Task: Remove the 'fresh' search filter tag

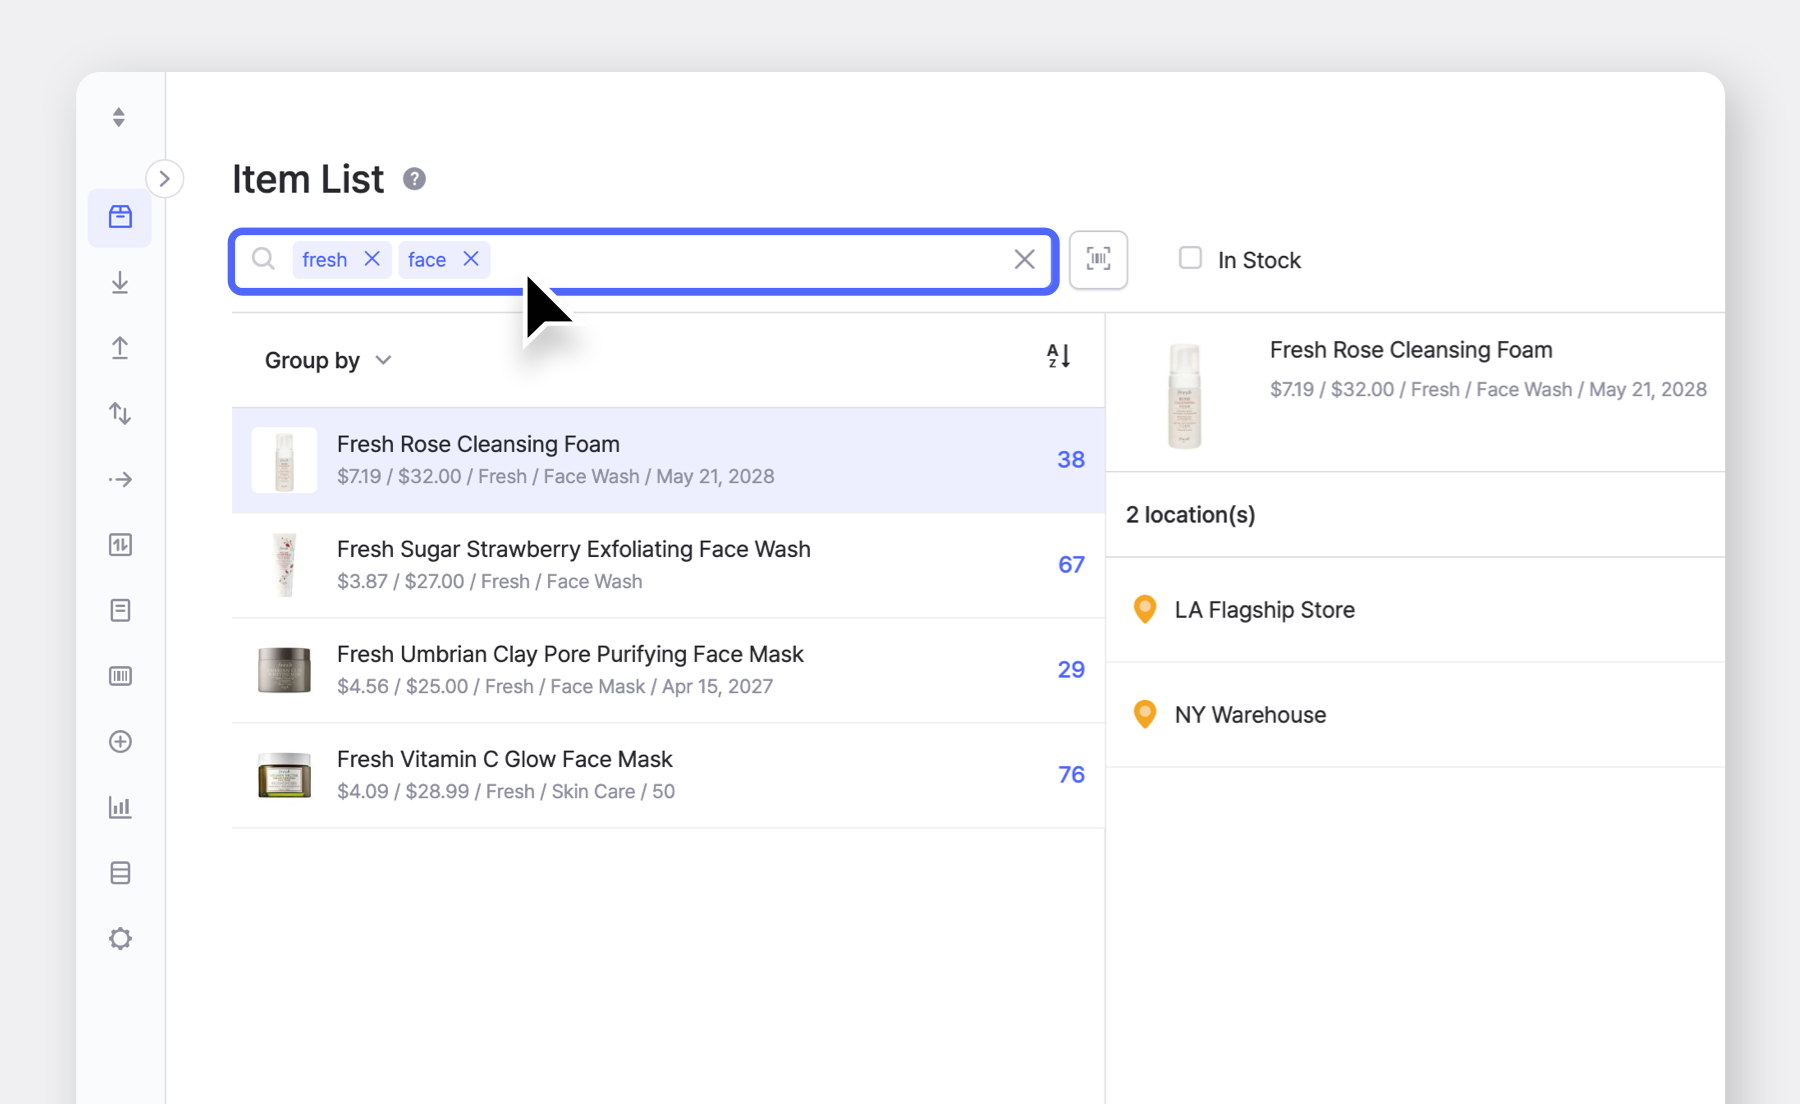Action: pyautogui.click(x=371, y=259)
